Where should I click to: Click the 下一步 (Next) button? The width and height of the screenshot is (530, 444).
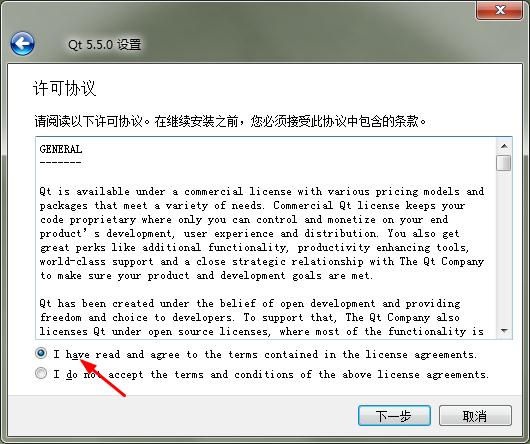[x=394, y=416]
